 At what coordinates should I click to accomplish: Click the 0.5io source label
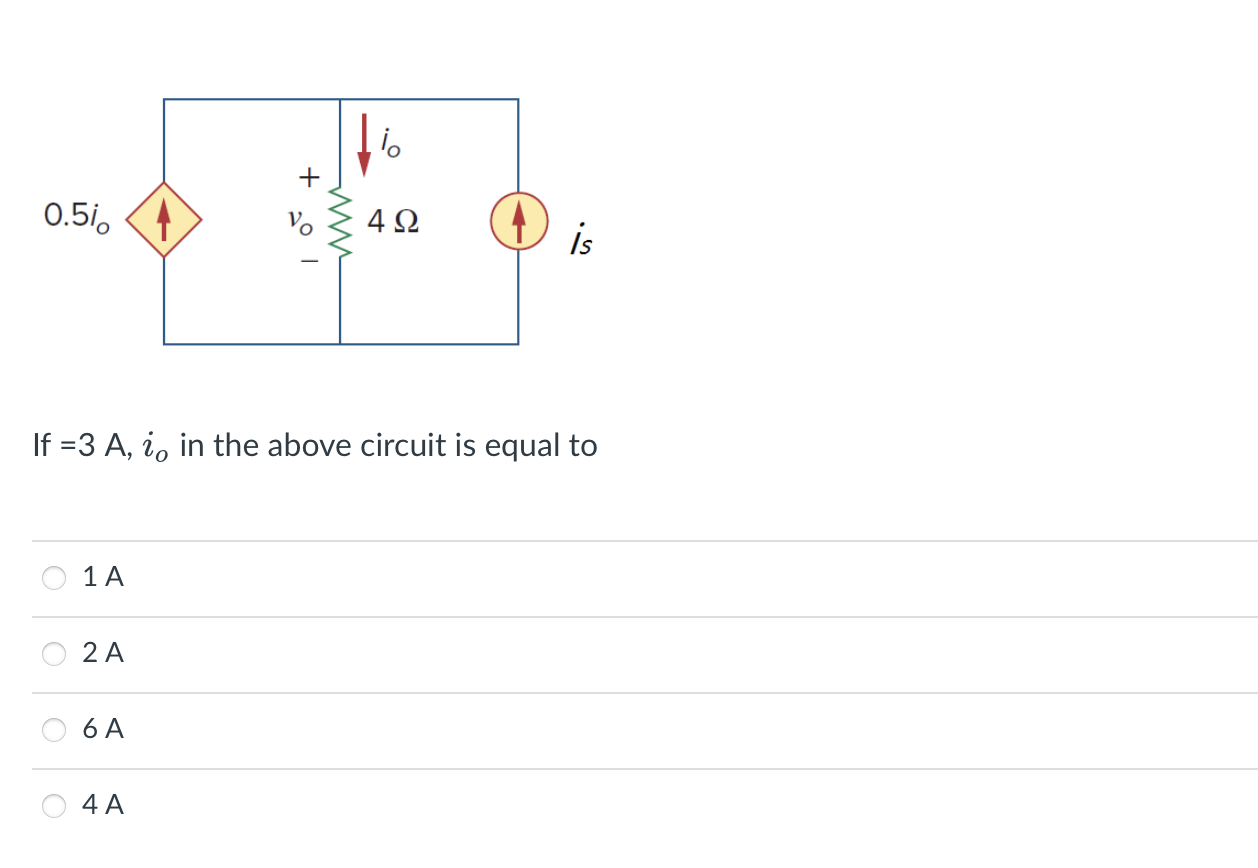tap(77, 216)
